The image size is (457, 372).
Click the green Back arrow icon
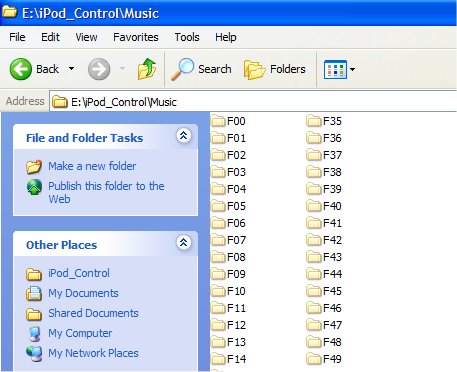click(21, 69)
